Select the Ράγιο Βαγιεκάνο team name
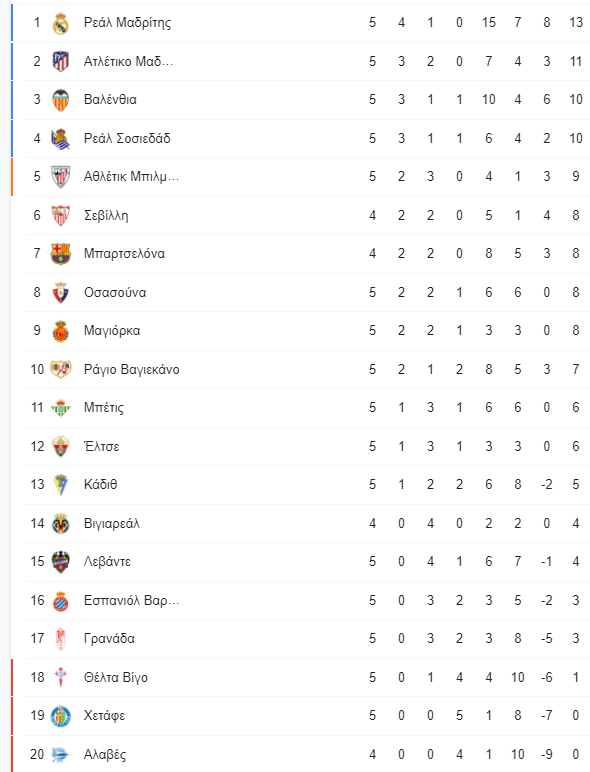The image size is (590, 772). pyautogui.click(x=131, y=369)
